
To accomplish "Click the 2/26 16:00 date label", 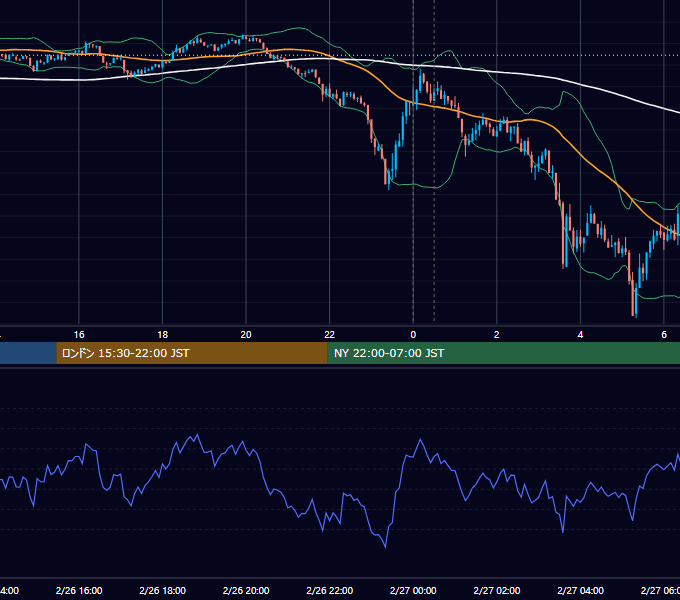I will tap(79, 590).
